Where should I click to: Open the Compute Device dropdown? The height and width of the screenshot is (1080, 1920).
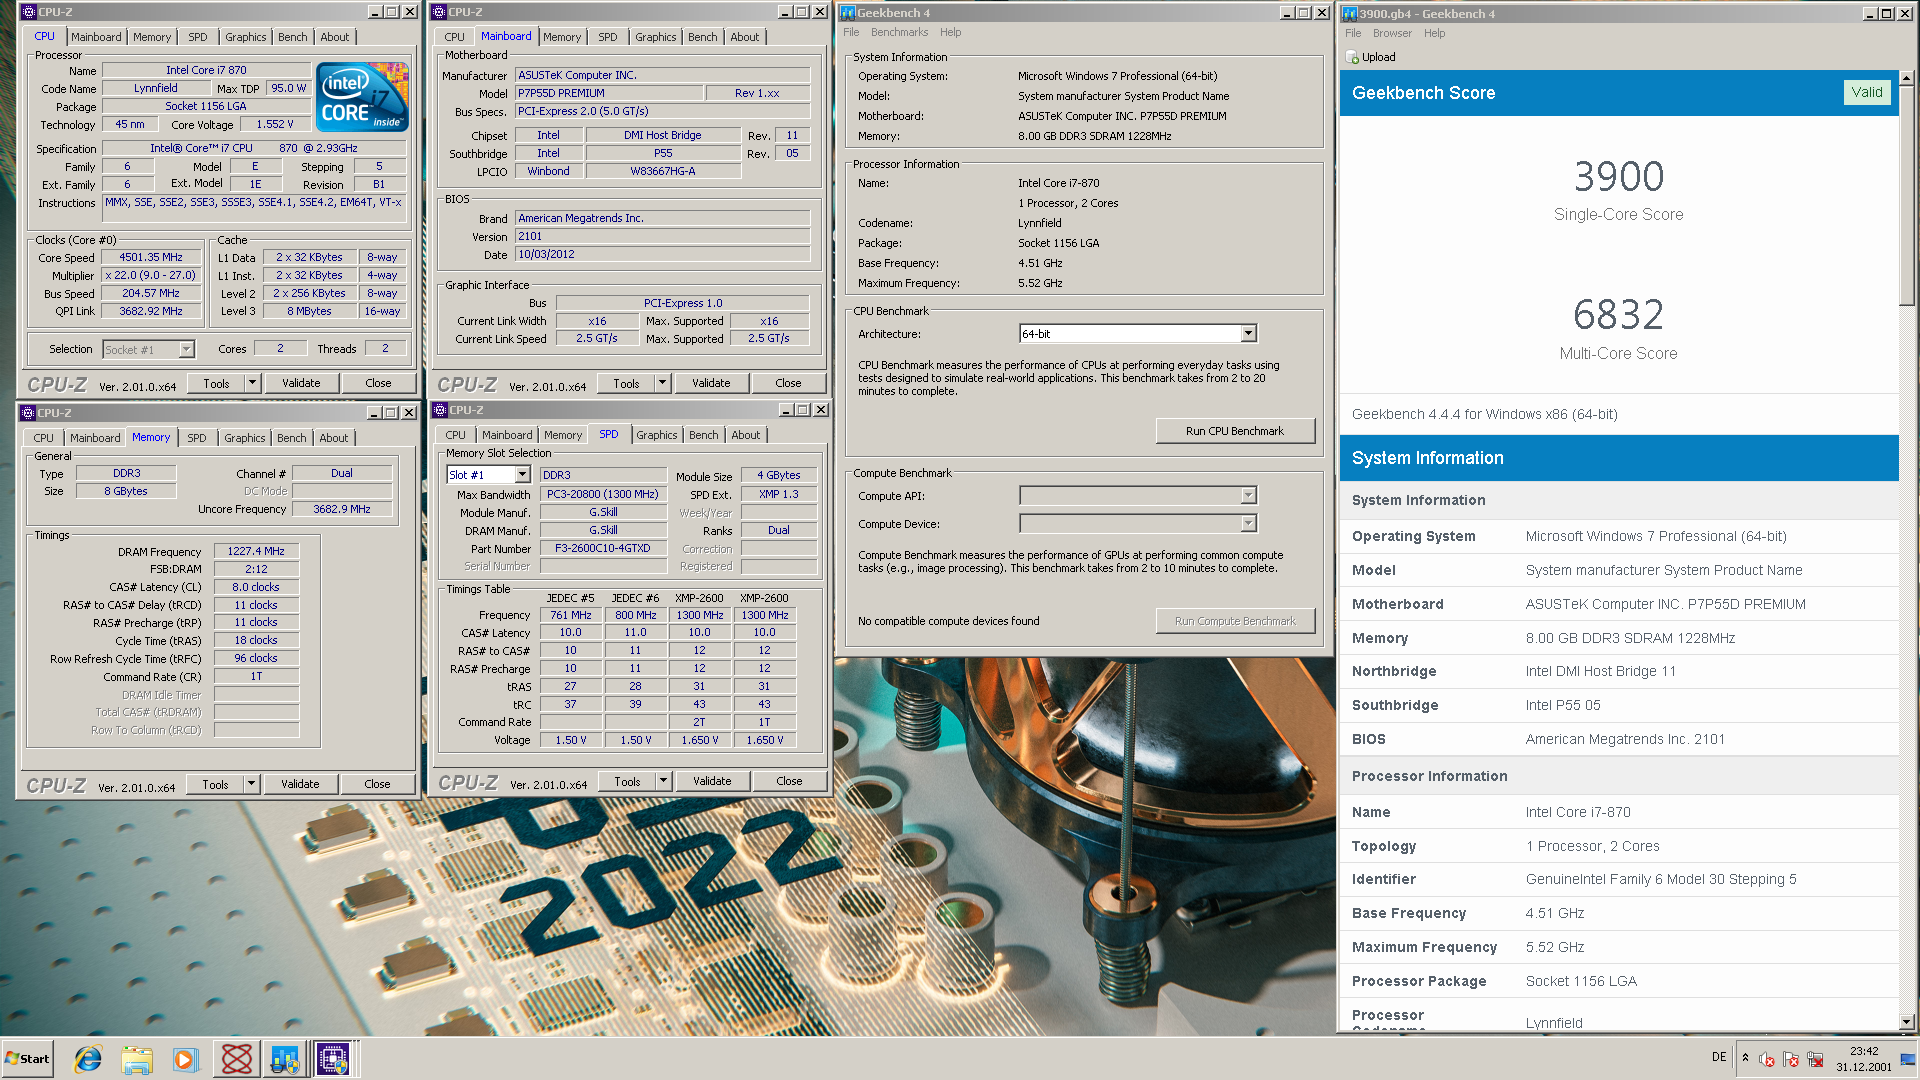click(1248, 523)
